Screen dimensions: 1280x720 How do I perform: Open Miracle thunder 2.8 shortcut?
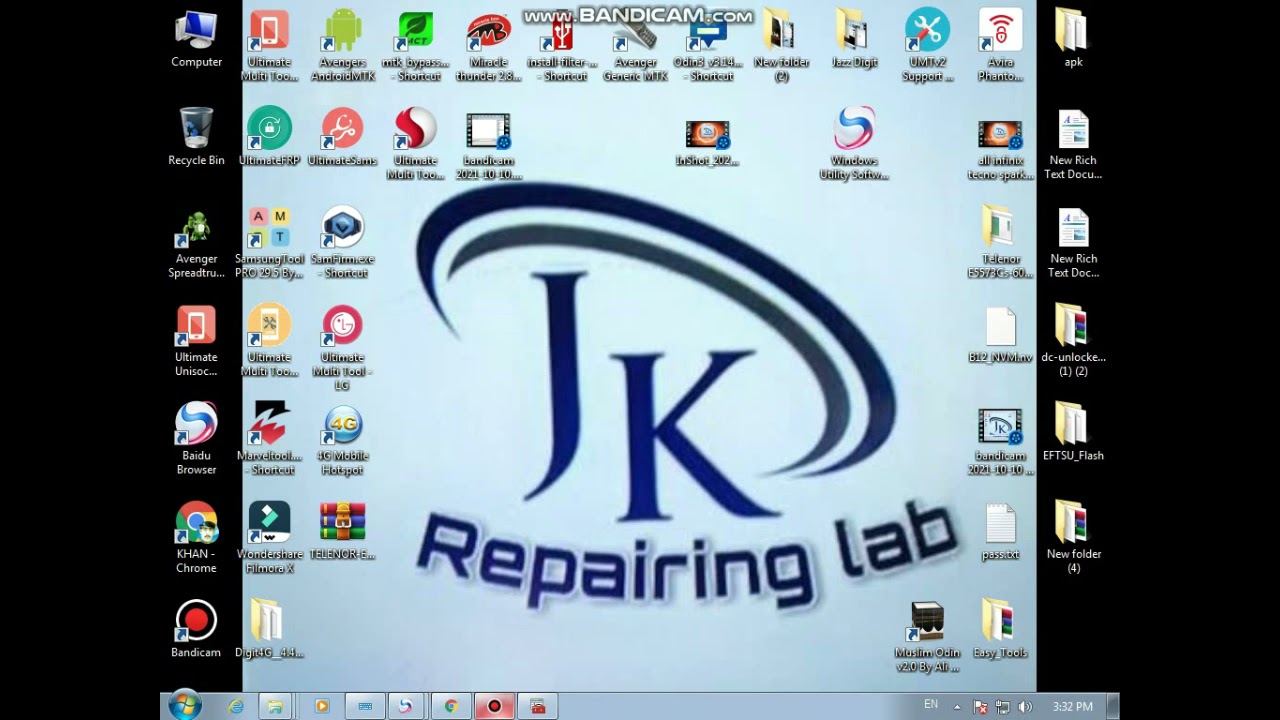tap(488, 45)
